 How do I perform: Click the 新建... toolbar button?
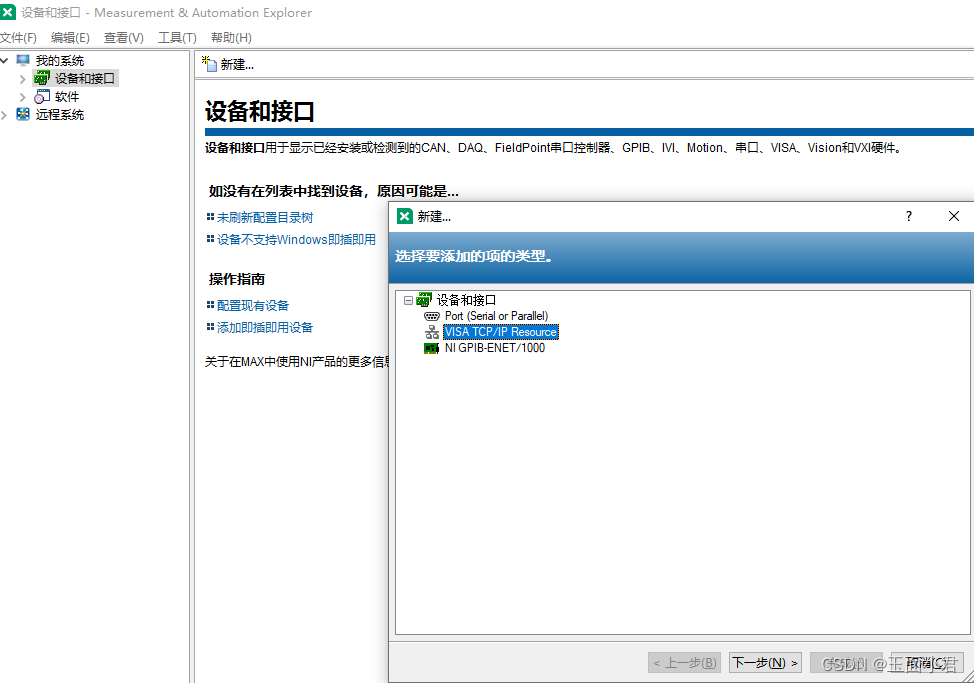point(228,65)
